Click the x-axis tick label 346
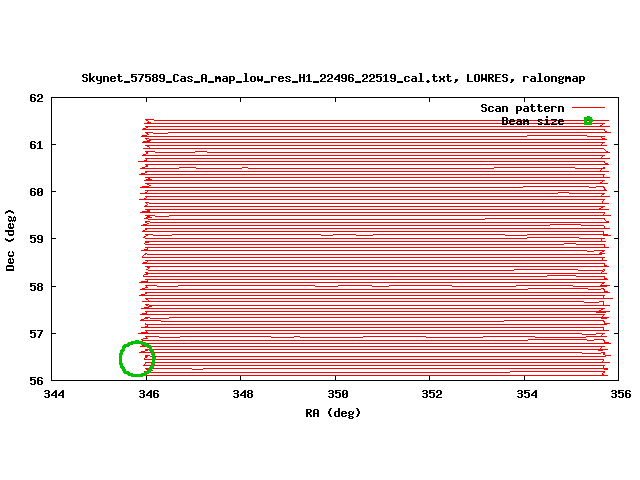The image size is (640, 480). pyautogui.click(x=149, y=394)
